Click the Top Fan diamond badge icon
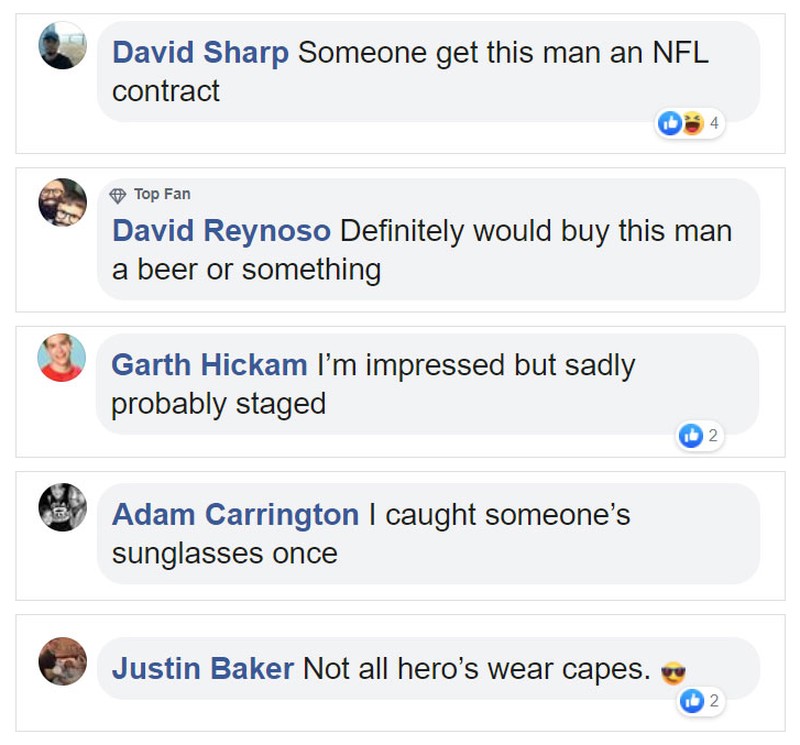 [118, 194]
